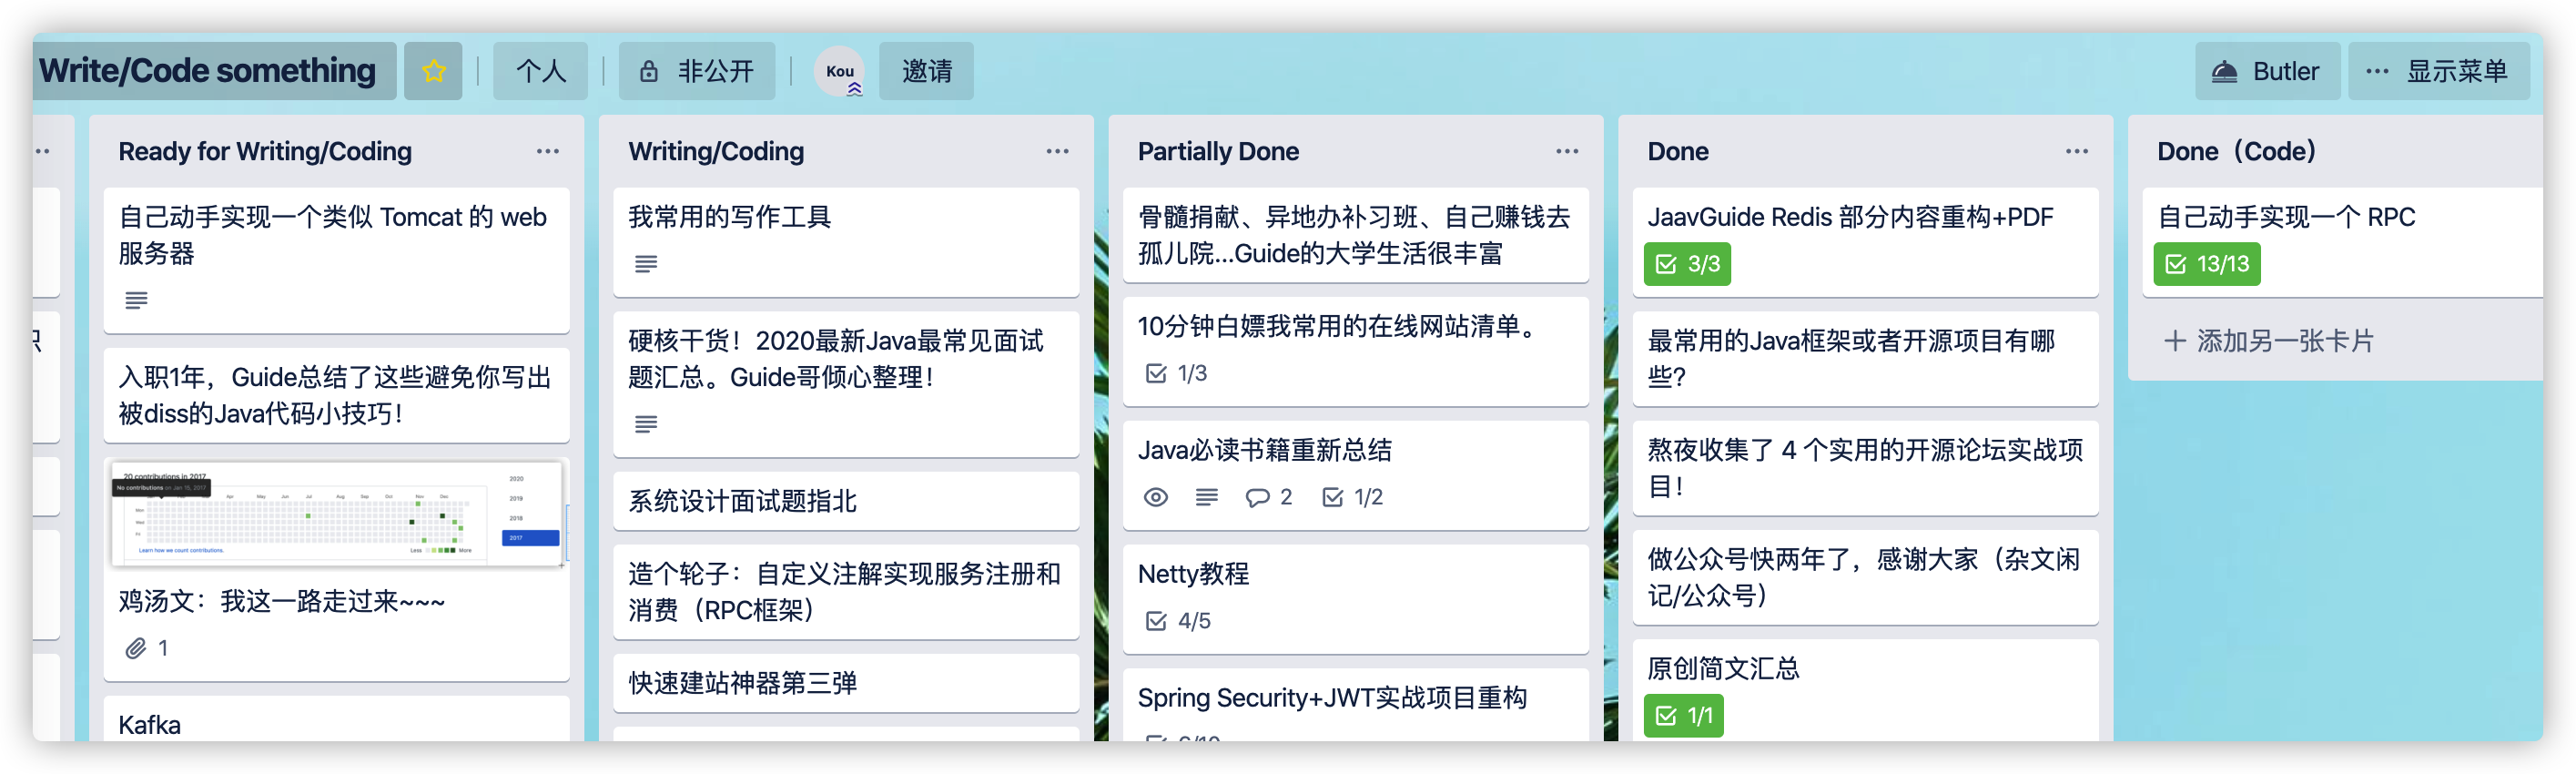Click the comment bubble icon on Java必读书籍重新总结
This screenshot has width=2576, height=774.
tap(1257, 497)
